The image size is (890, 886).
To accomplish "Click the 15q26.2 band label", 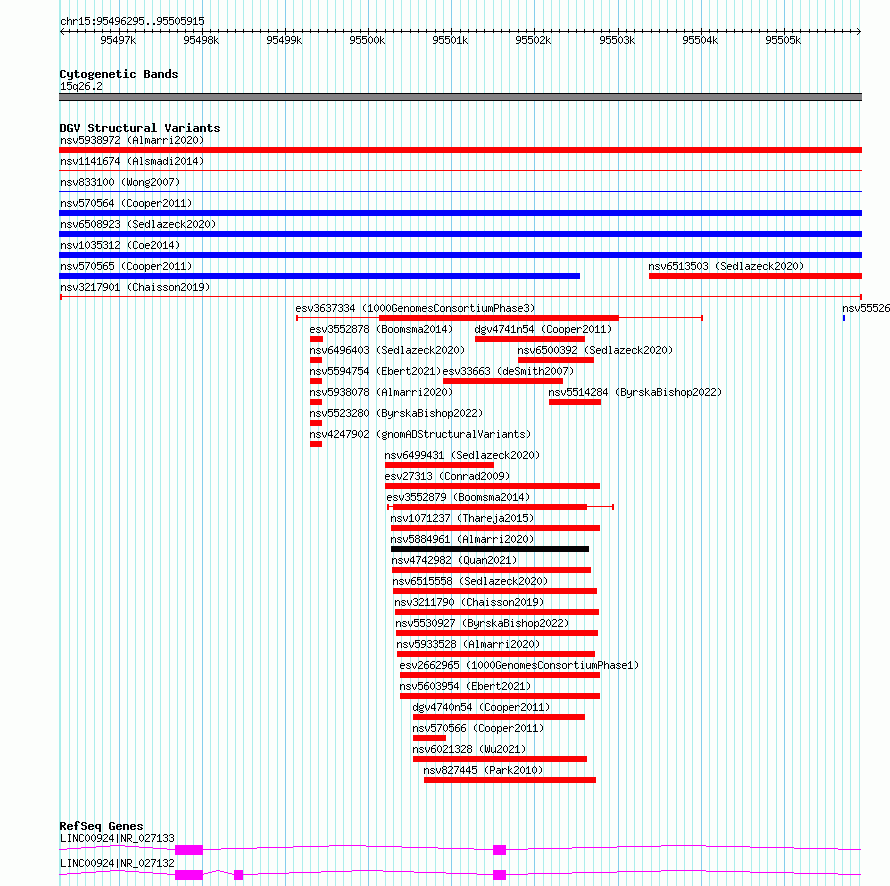I will (x=81, y=86).
